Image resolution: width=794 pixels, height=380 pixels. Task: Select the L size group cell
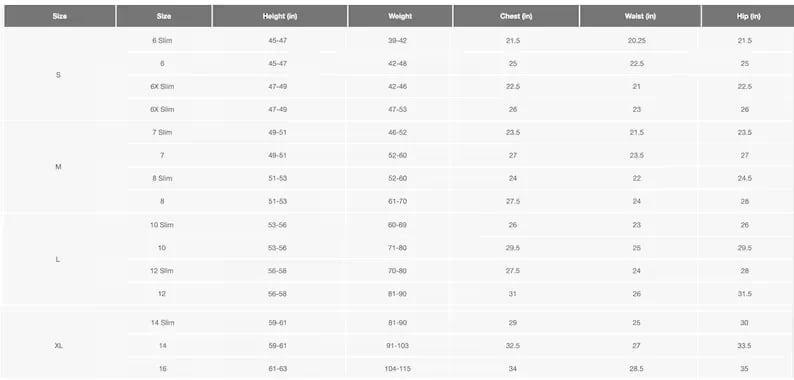click(58, 259)
